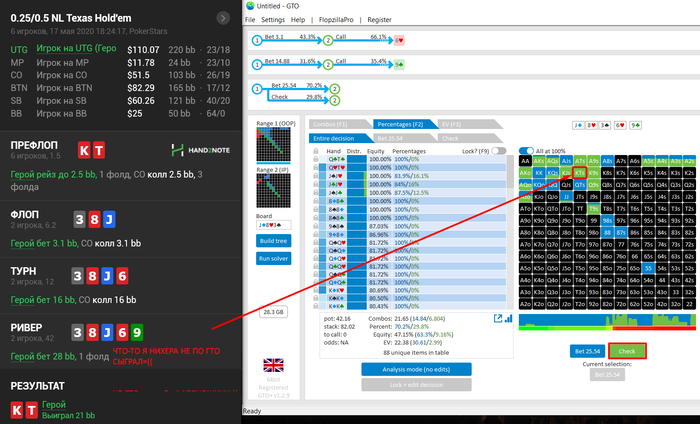Switch to the Percentages (F2) tab
700x424 pixels.
pos(405,125)
